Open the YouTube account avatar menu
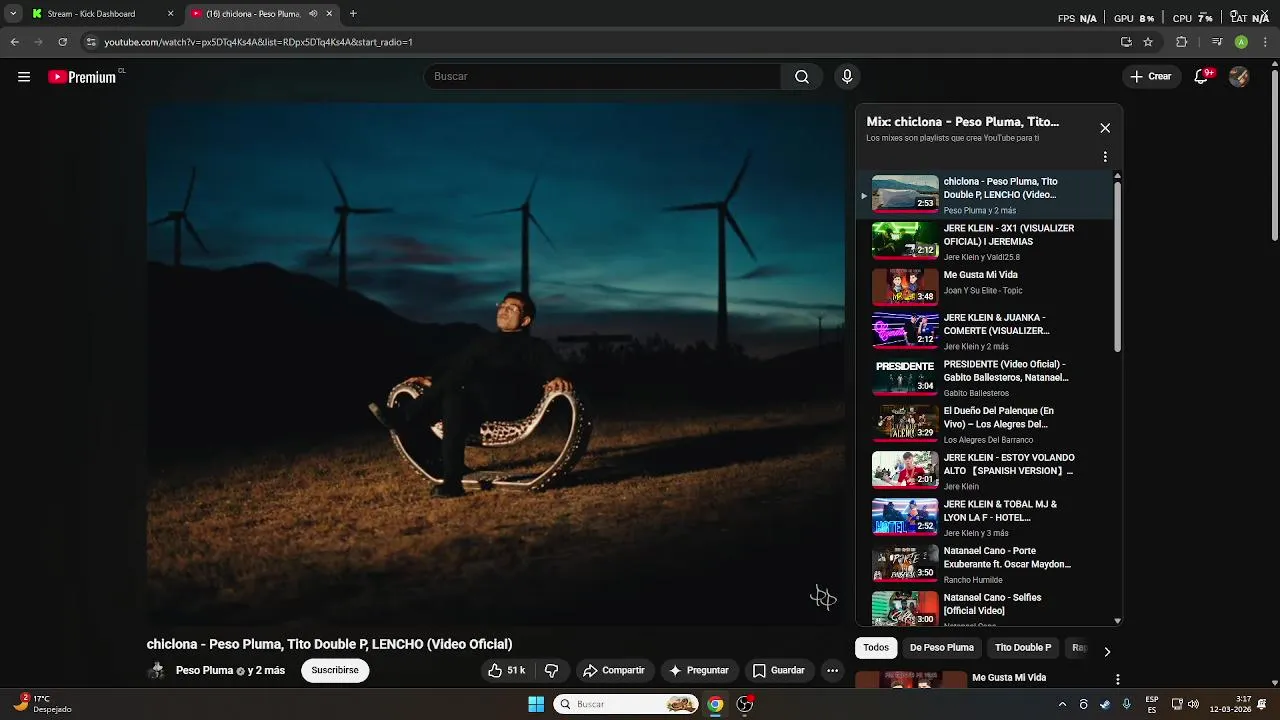Screen dimensions: 1280x720 [1239, 77]
